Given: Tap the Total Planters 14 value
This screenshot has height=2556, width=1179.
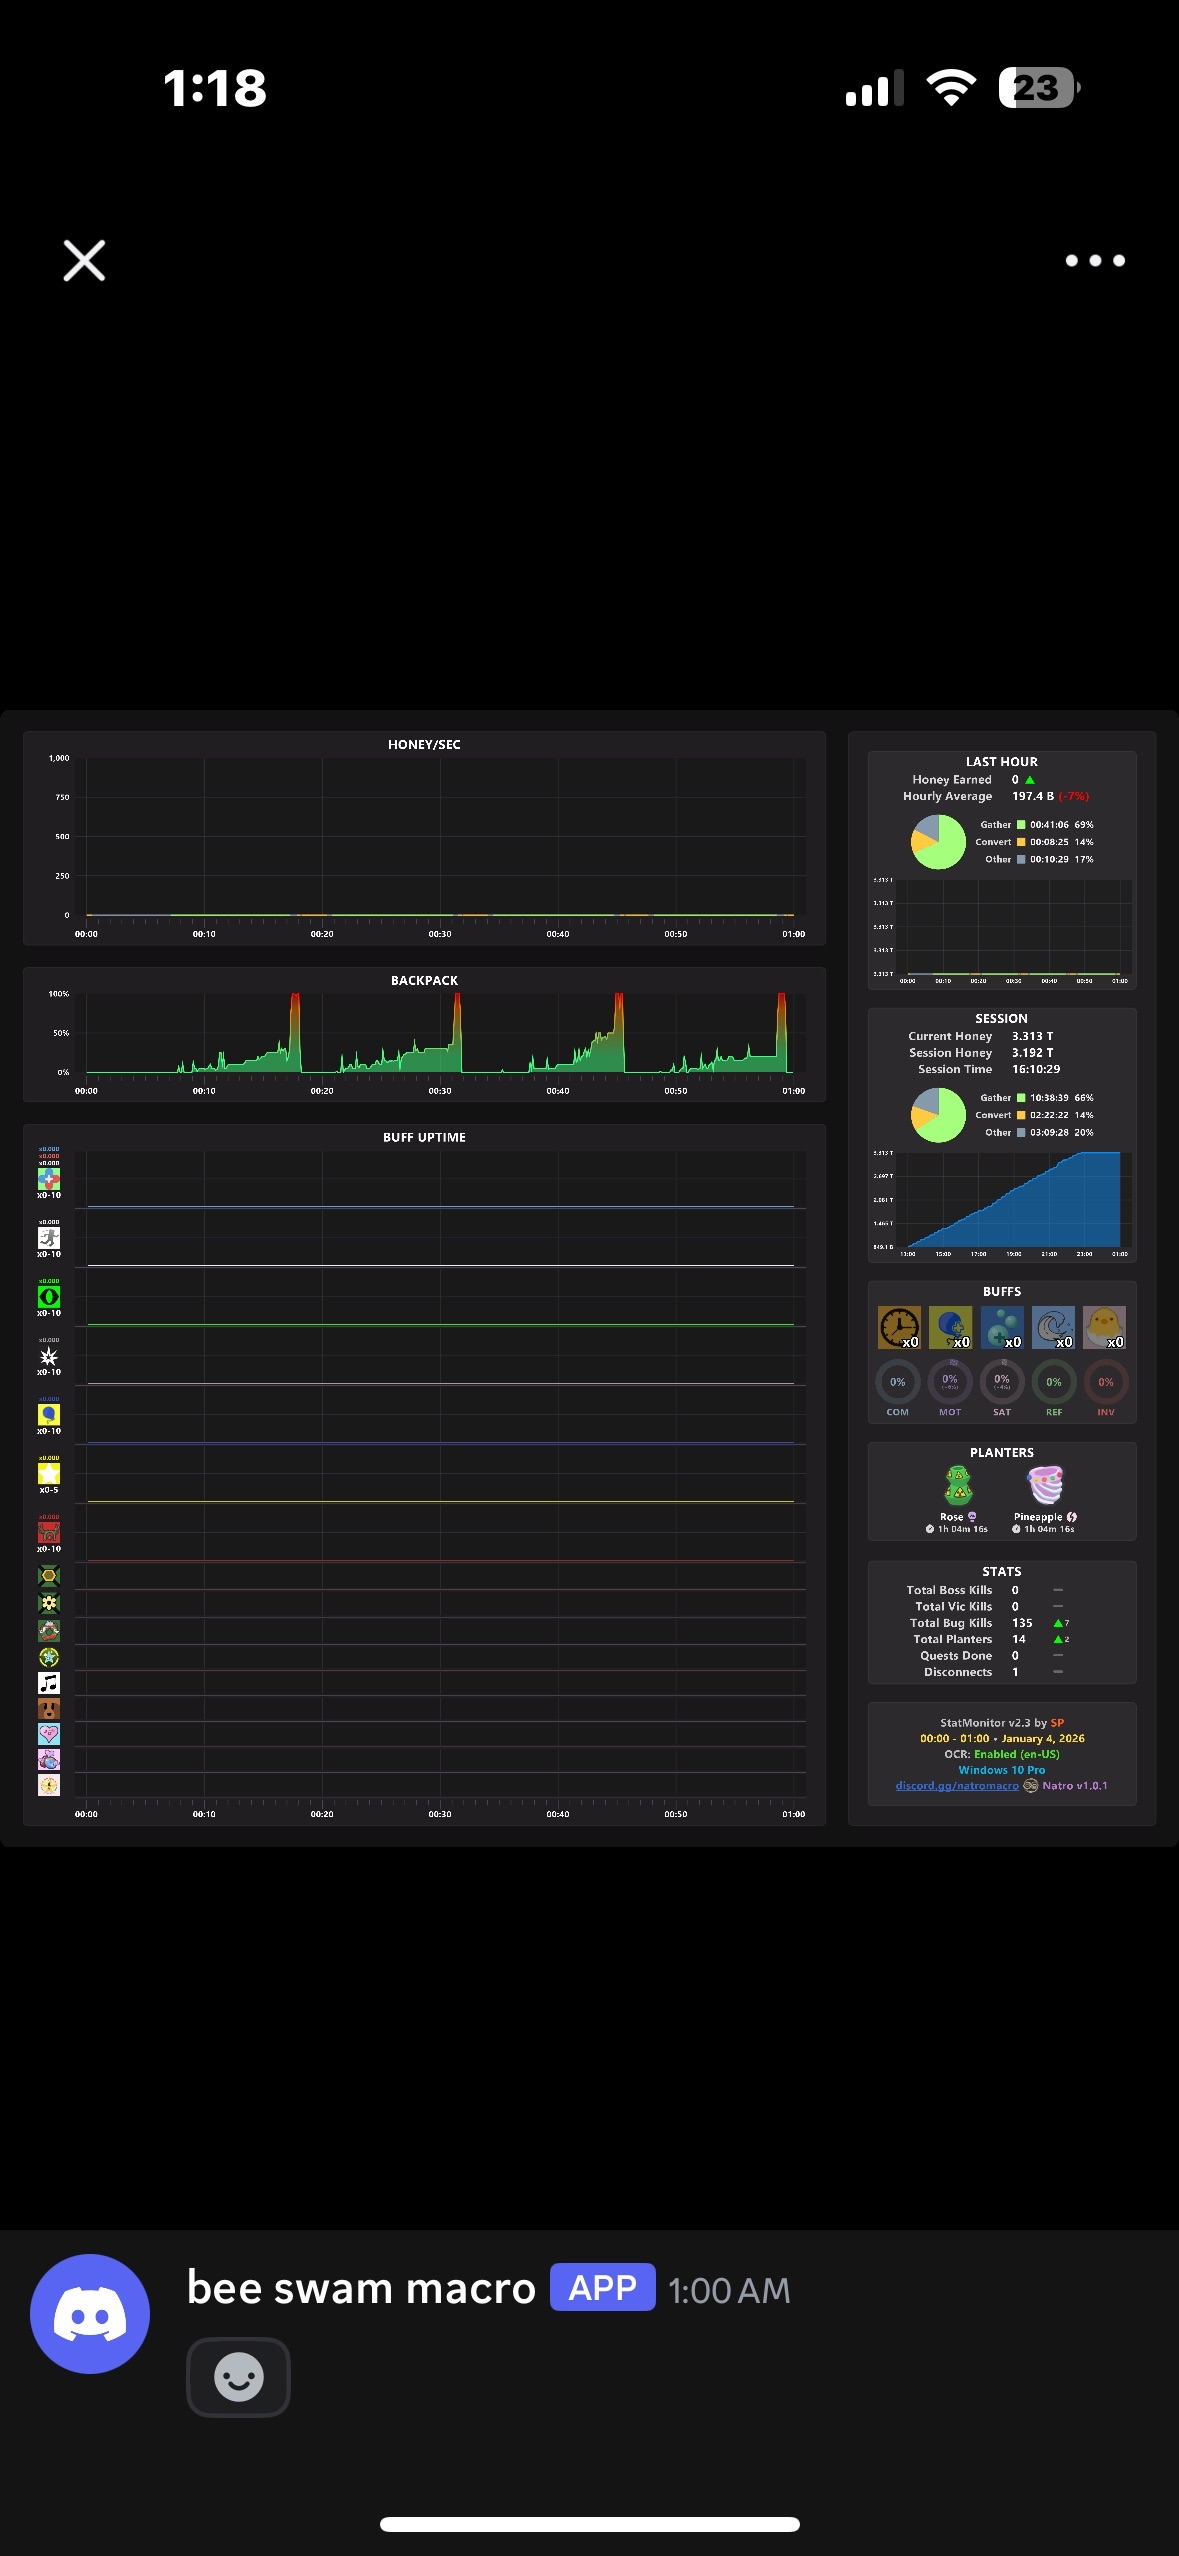Looking at the screenshot, I should point(1019,1640).
